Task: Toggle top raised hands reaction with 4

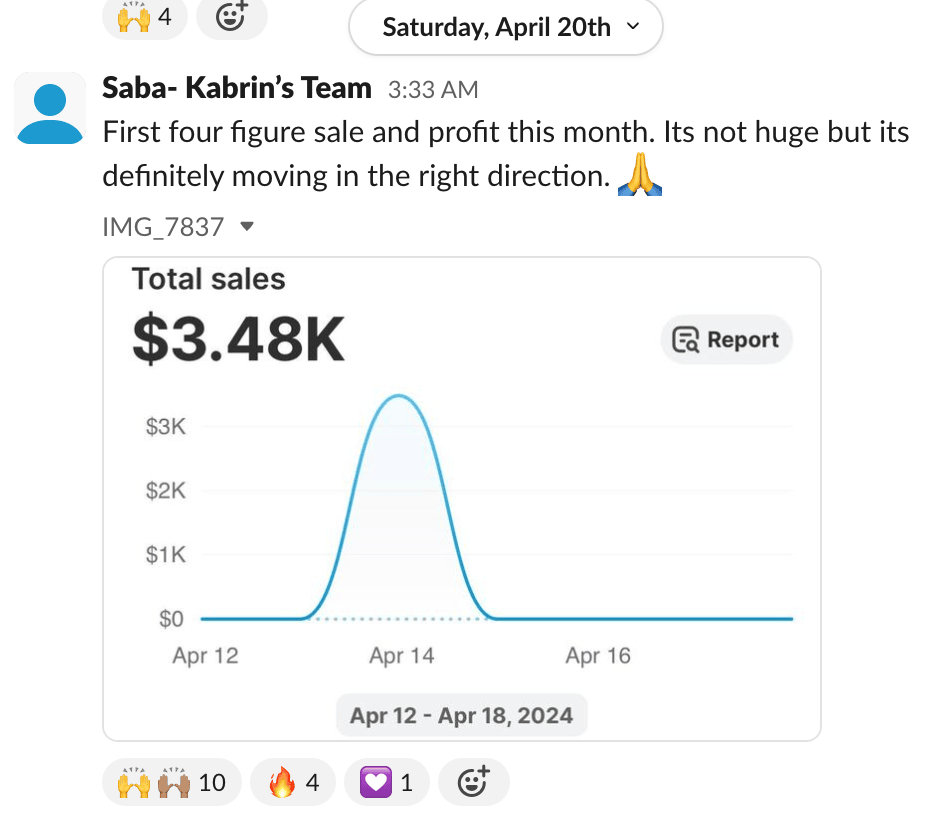Action: tap(145, 18)
